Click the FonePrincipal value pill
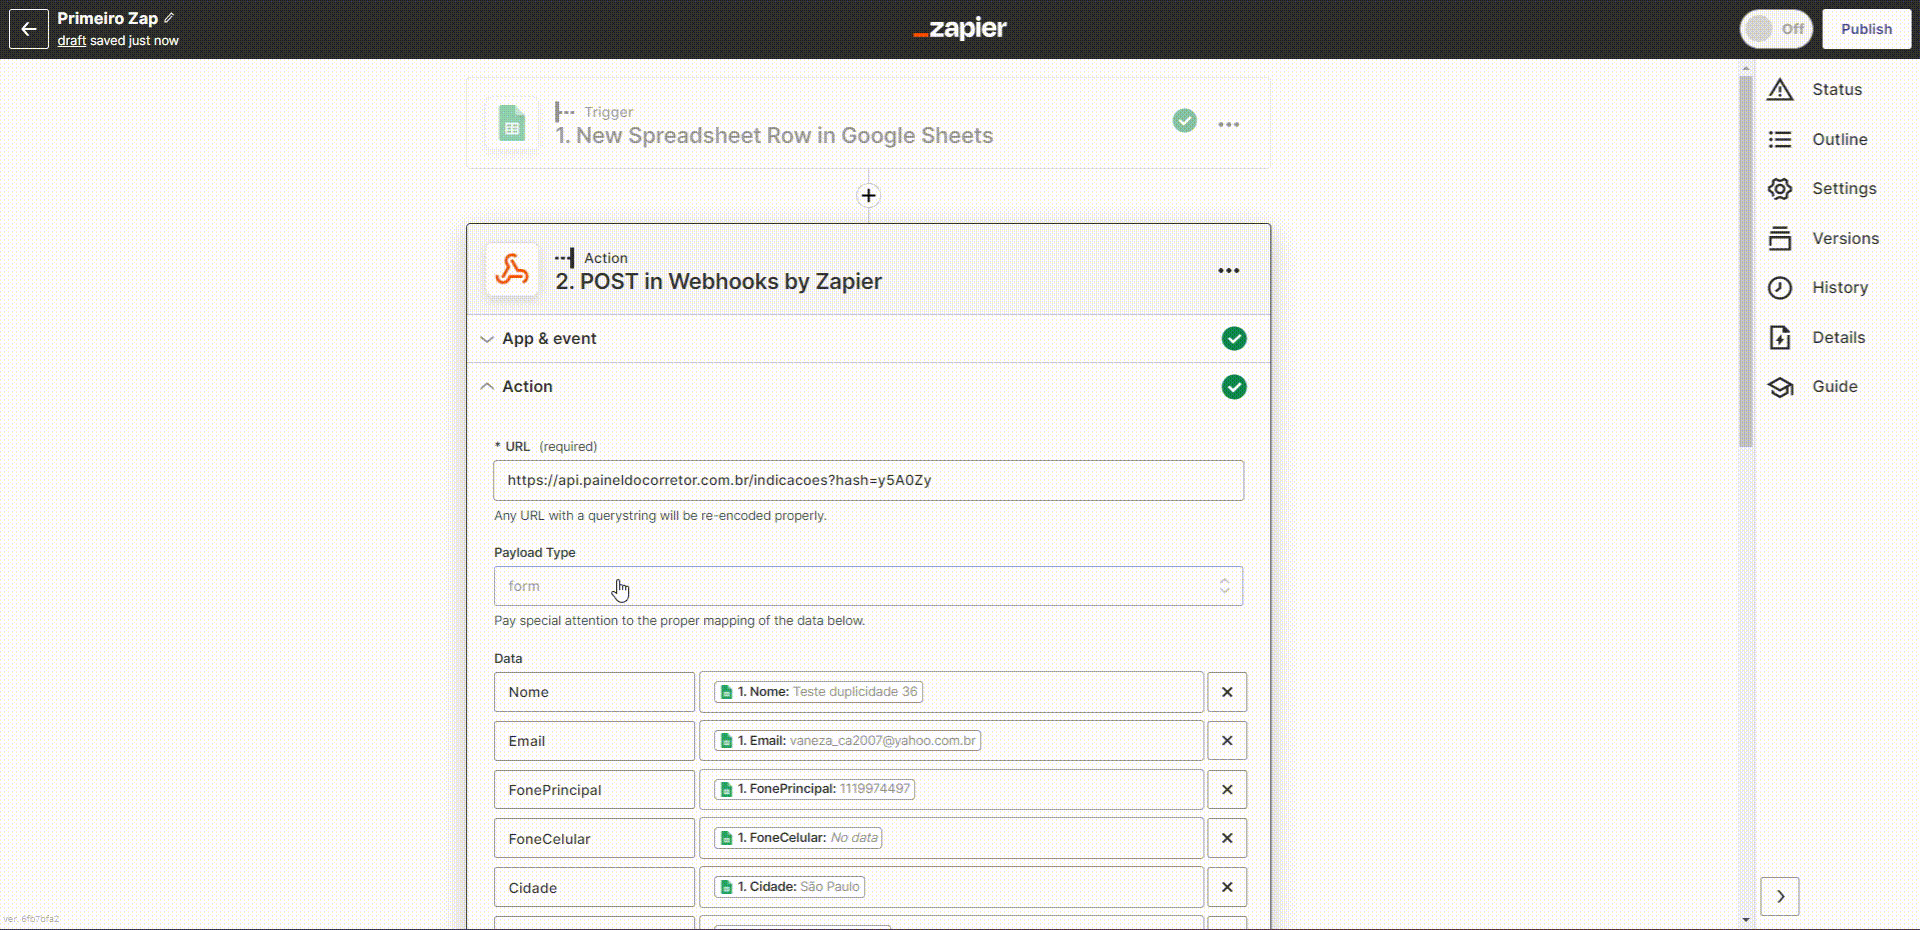Viewport: 1920px width, 930px height. click(x=814, y=789)
